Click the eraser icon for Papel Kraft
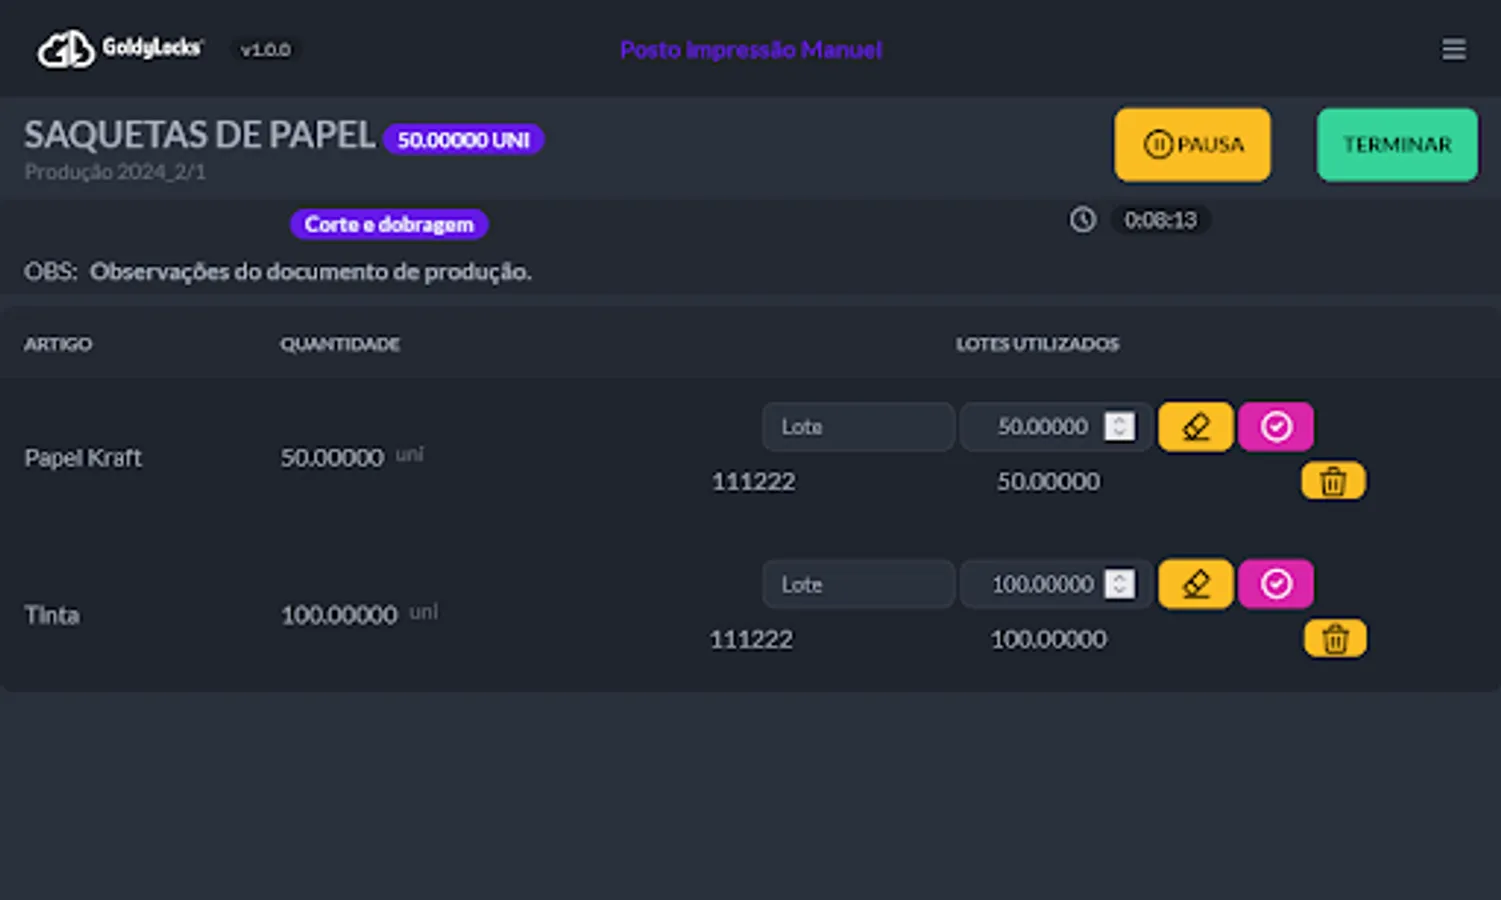Screen dimensions: 1501x900 (1195, 427)
